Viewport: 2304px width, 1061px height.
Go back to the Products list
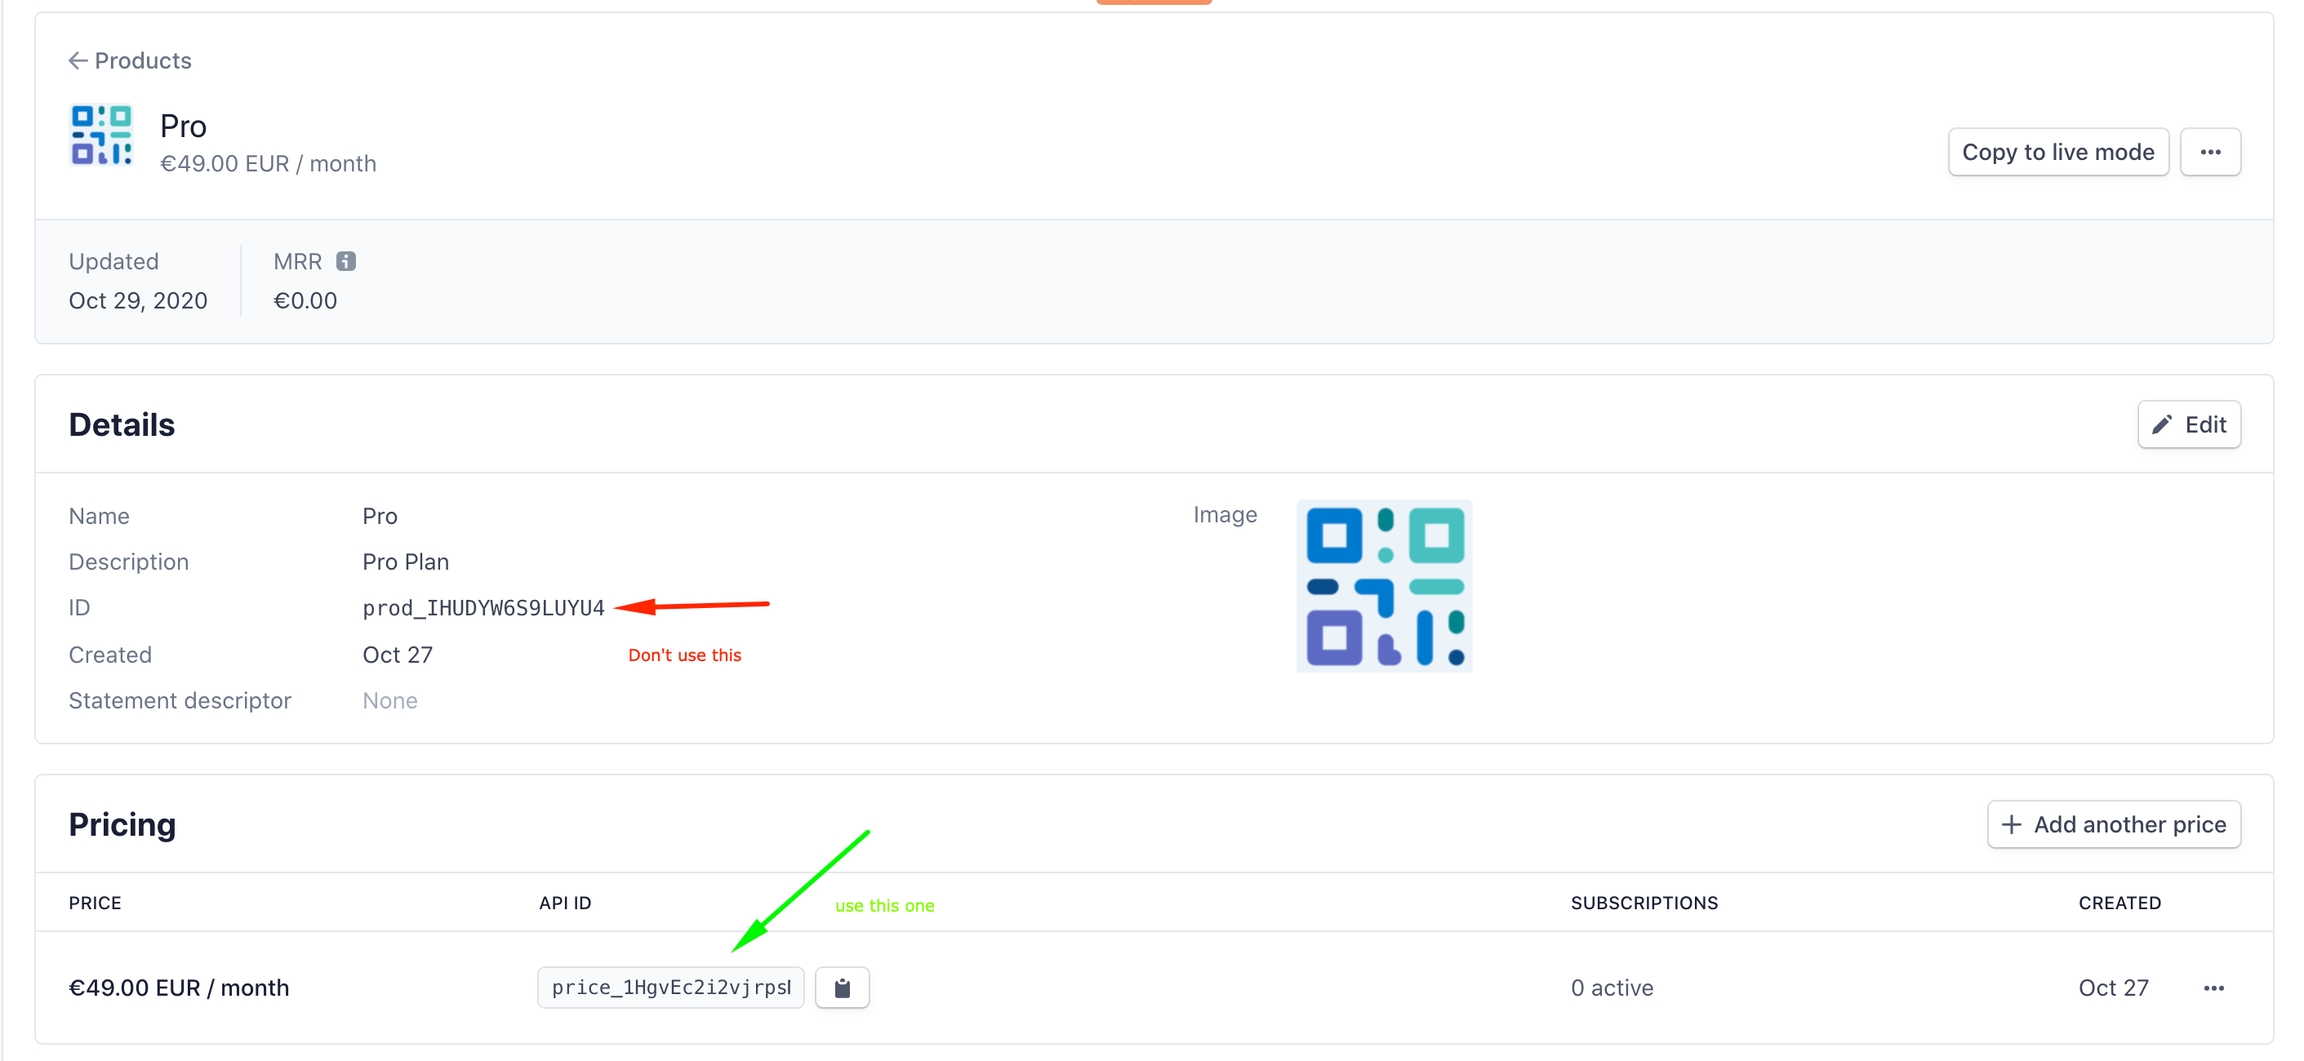(x=142, y=61)
